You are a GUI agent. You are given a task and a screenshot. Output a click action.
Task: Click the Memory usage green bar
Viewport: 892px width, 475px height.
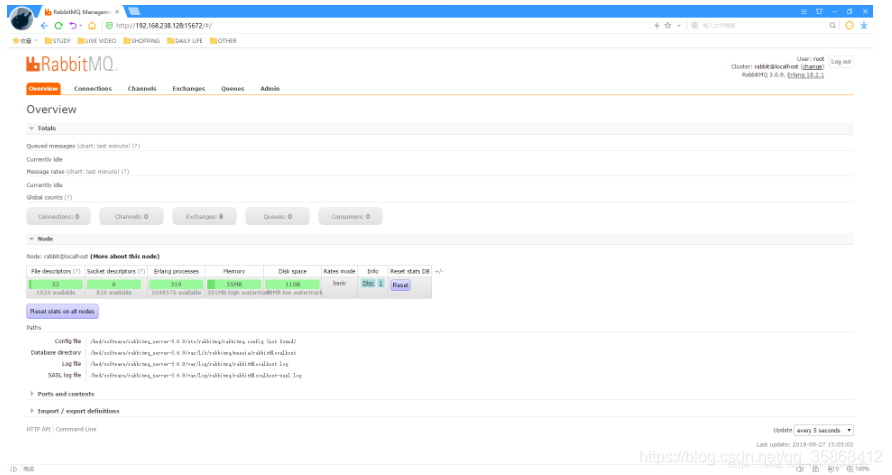(234, 284)
